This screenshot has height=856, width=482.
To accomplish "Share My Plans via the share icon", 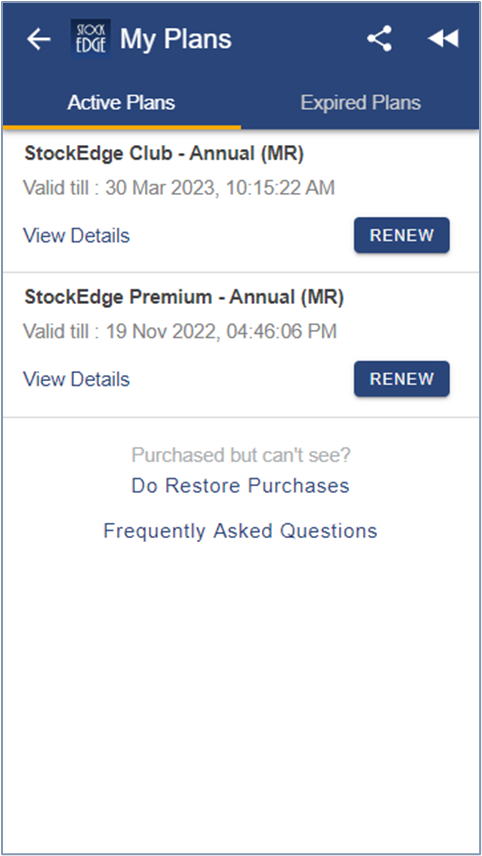I will 379,39.
